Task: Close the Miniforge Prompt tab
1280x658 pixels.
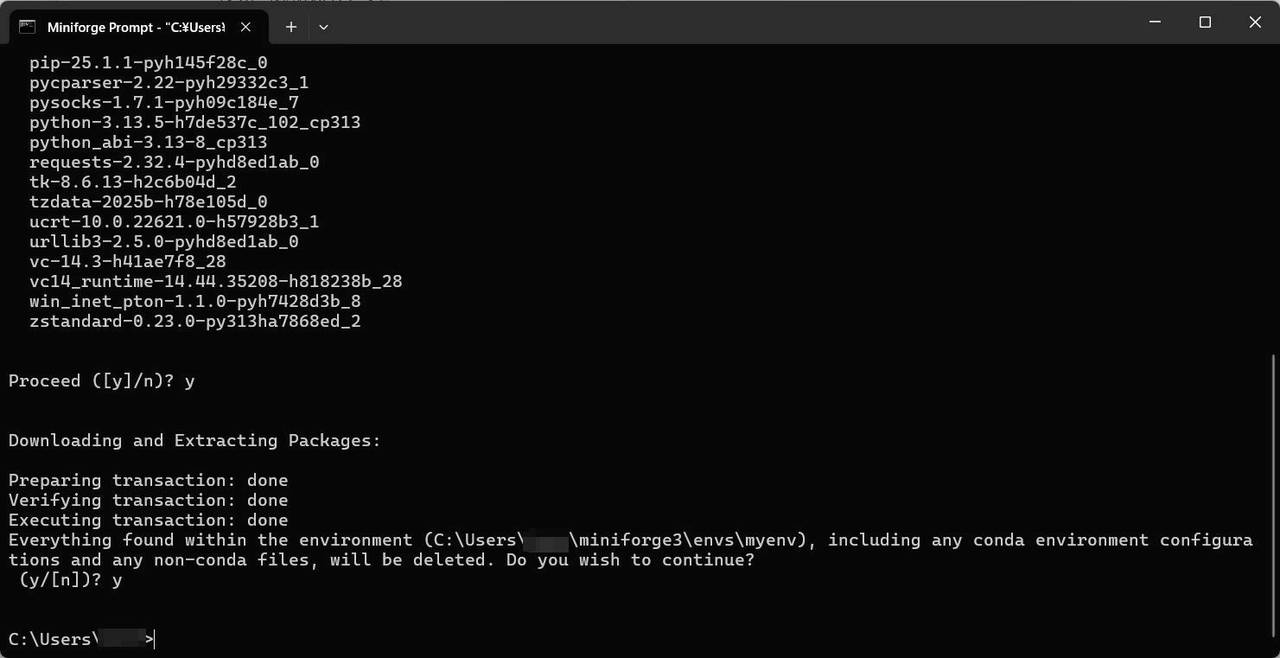Action: coord(246,27)
